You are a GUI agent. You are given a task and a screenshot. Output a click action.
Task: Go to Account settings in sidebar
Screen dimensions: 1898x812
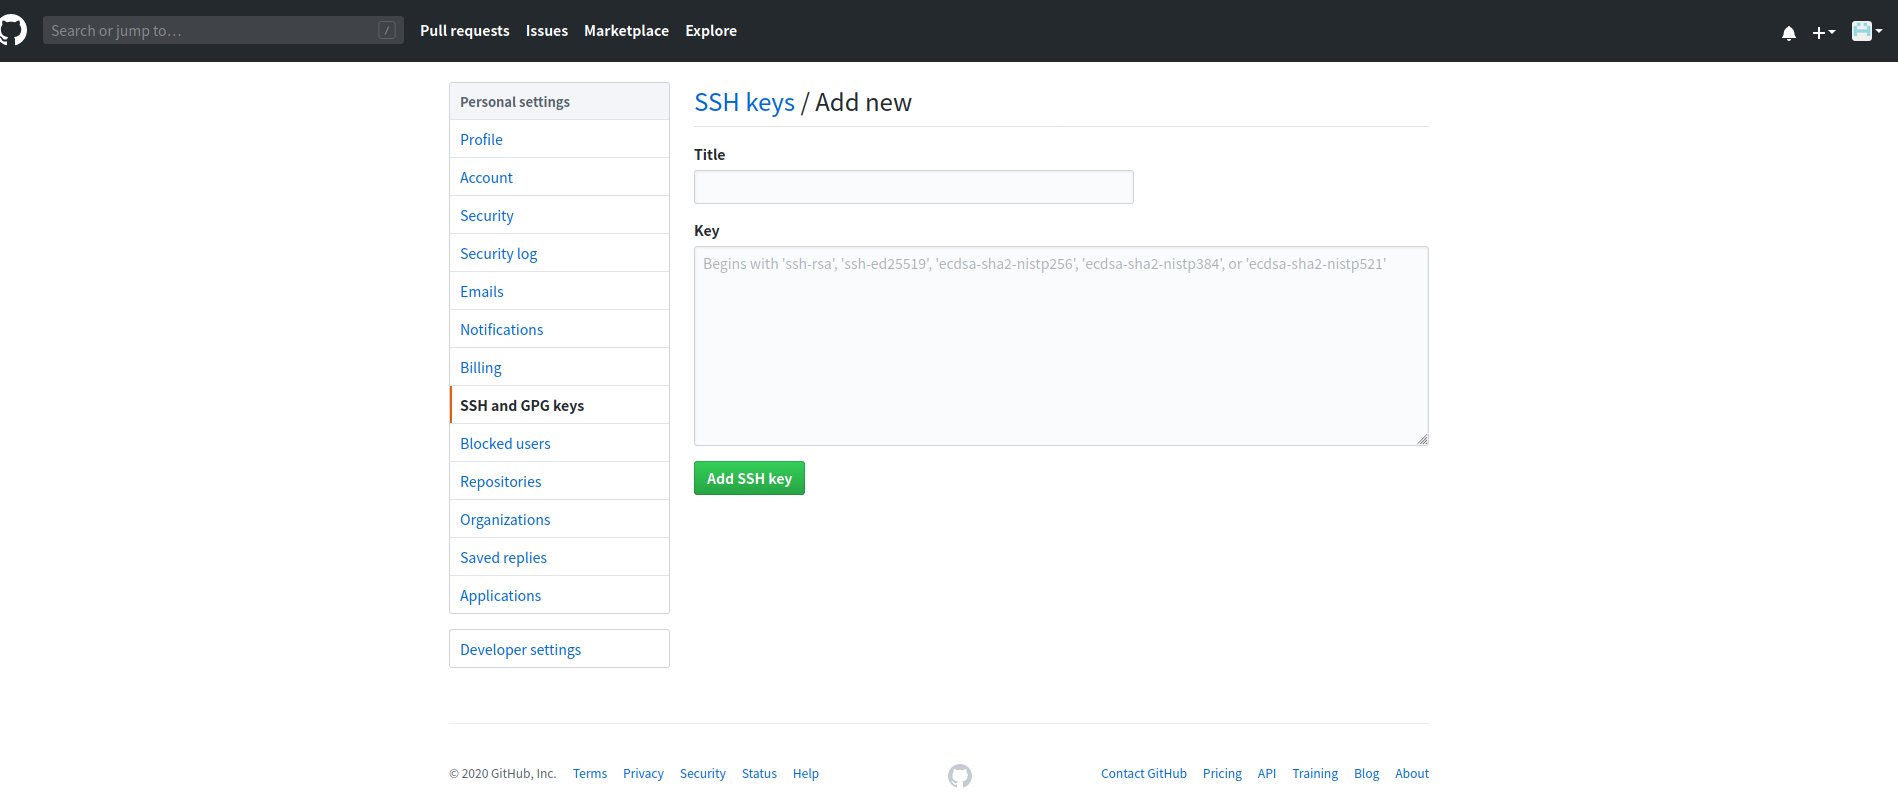point(559,177)
